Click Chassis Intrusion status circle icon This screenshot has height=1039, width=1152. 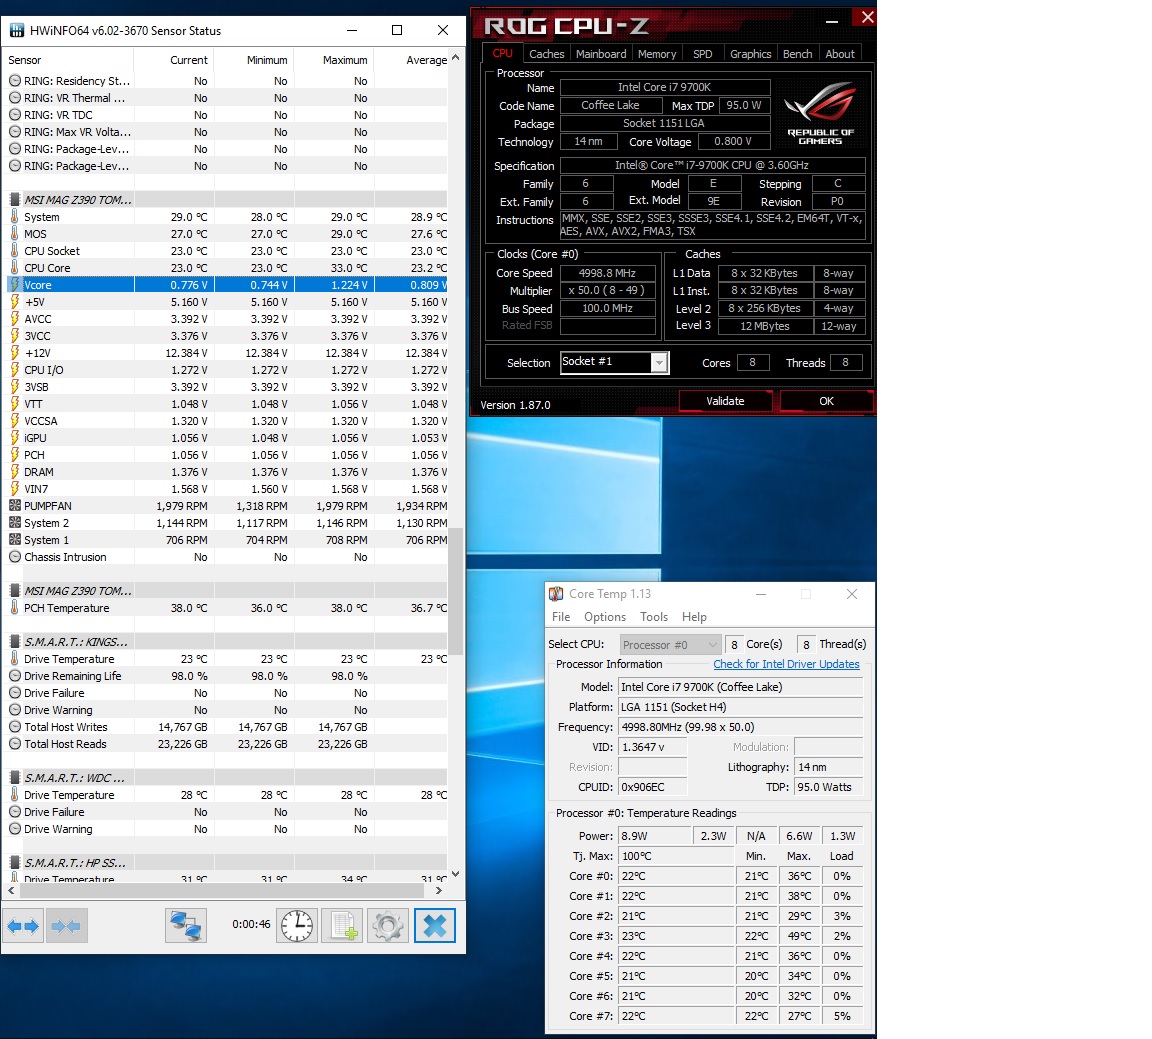(15, 557)
